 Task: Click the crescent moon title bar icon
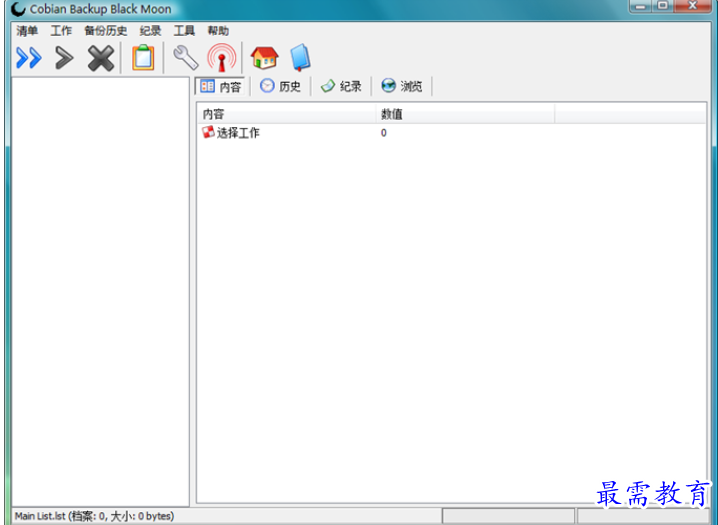pos(17,9)
